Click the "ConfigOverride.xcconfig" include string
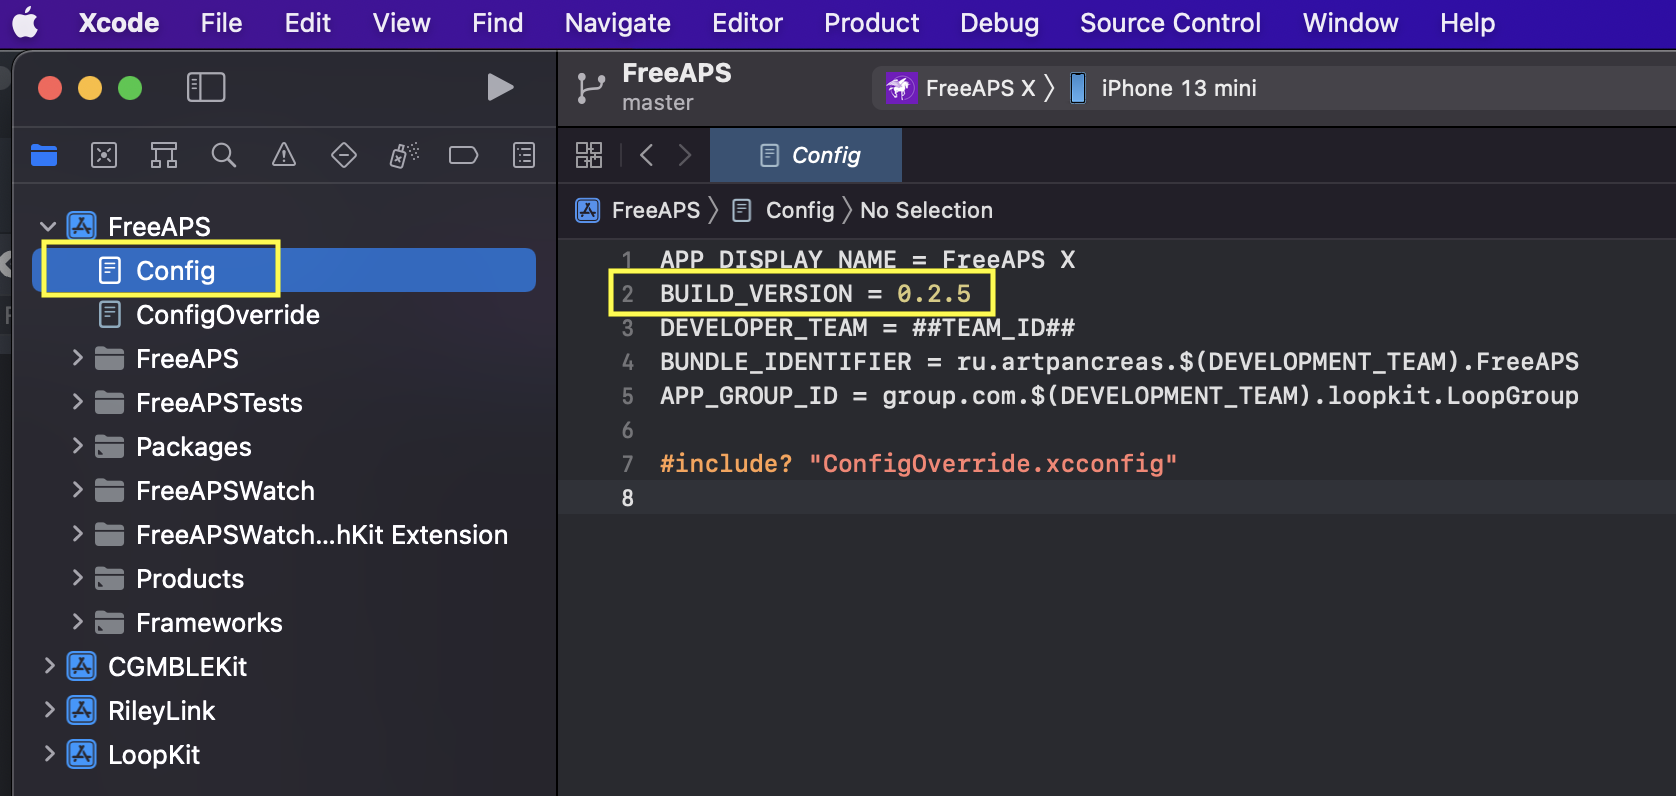The height and width of the screenshot is (796, 1676). click(x=993, y=464)
